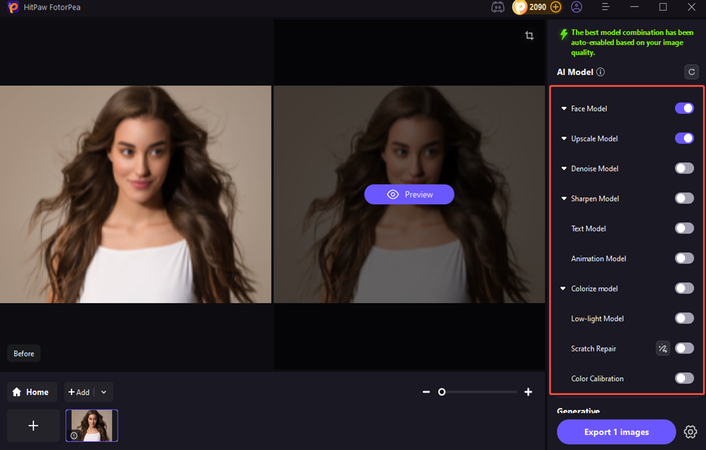
Task: Open the dropdown arrow beside Add
Action: [105, 392]
